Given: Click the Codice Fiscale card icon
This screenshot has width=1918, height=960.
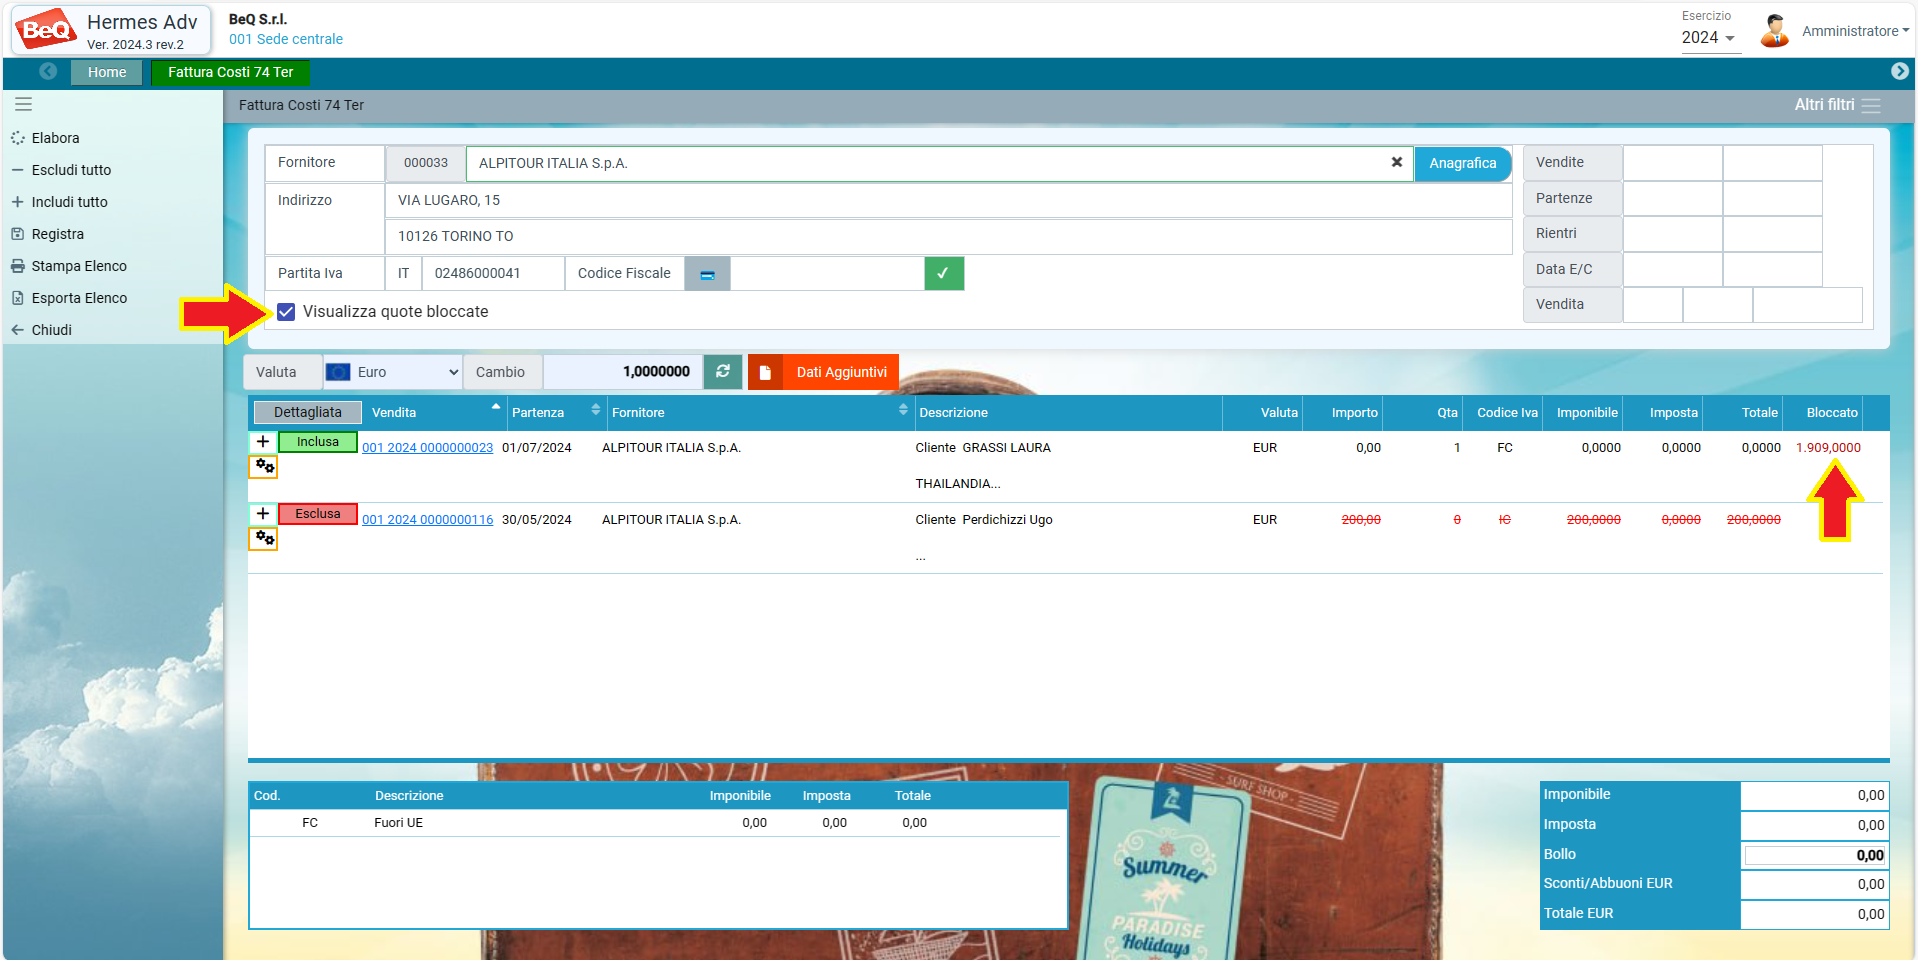Looking at the screenshot, I should click(707, 274).
